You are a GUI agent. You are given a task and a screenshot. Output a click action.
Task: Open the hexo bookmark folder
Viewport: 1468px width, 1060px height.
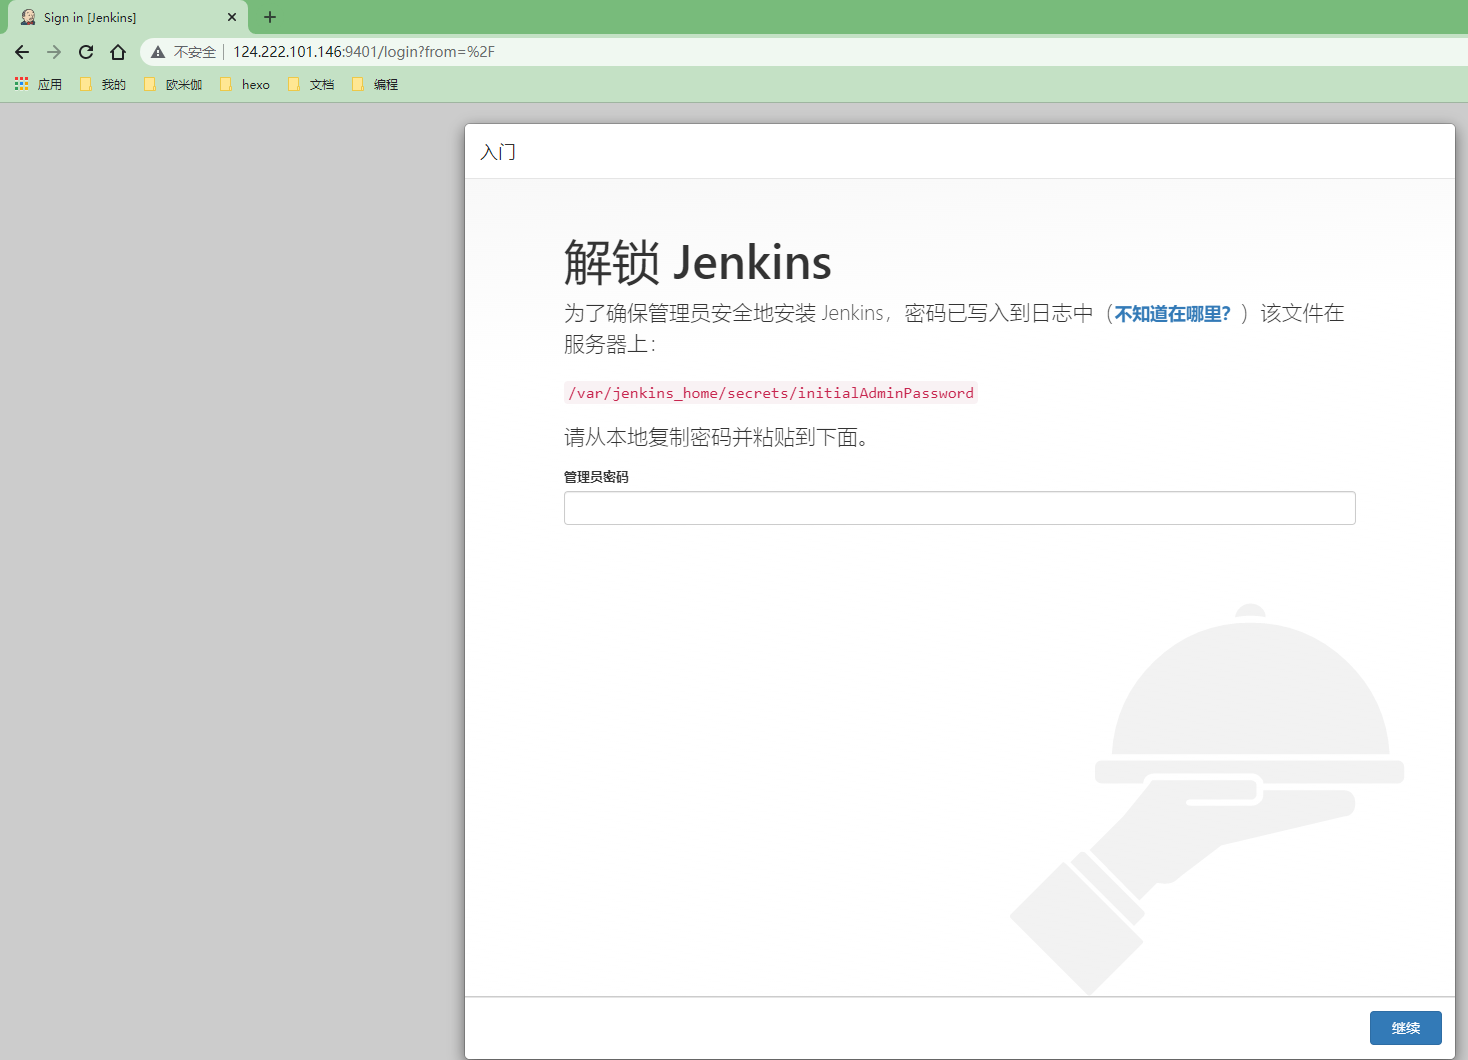coord(245,84)
